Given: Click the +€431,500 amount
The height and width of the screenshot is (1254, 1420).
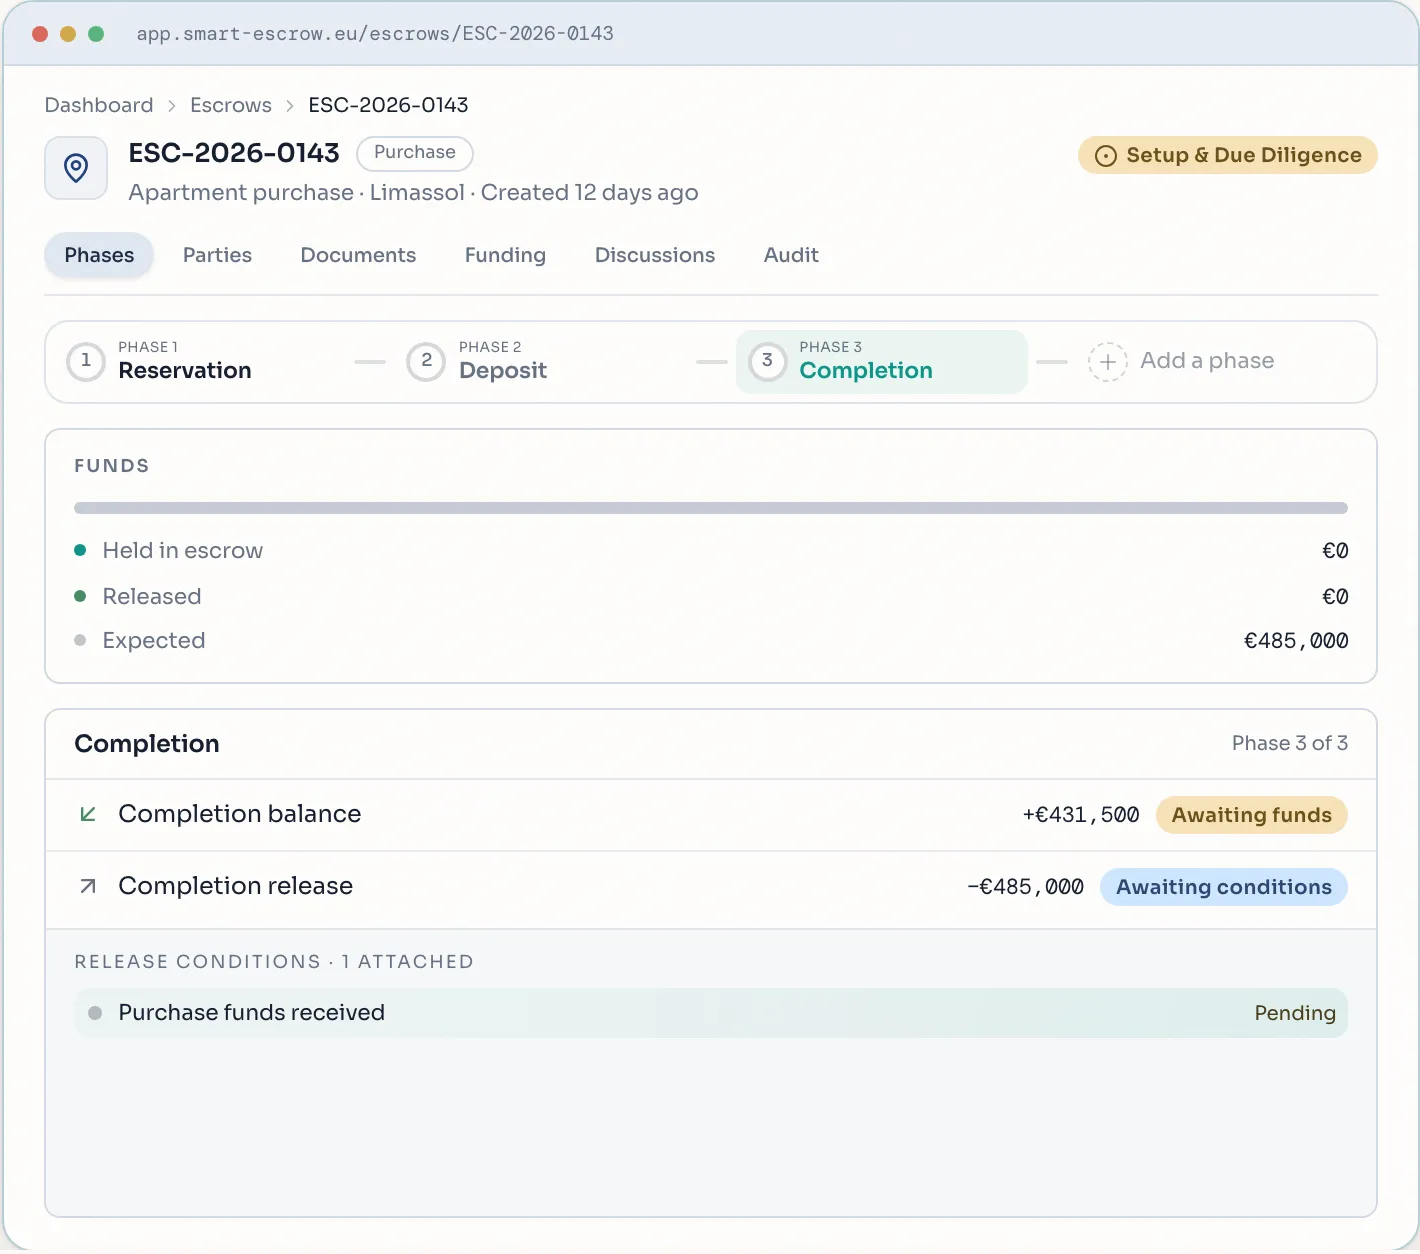Looking at the screenshot, I should (1081, 815).
